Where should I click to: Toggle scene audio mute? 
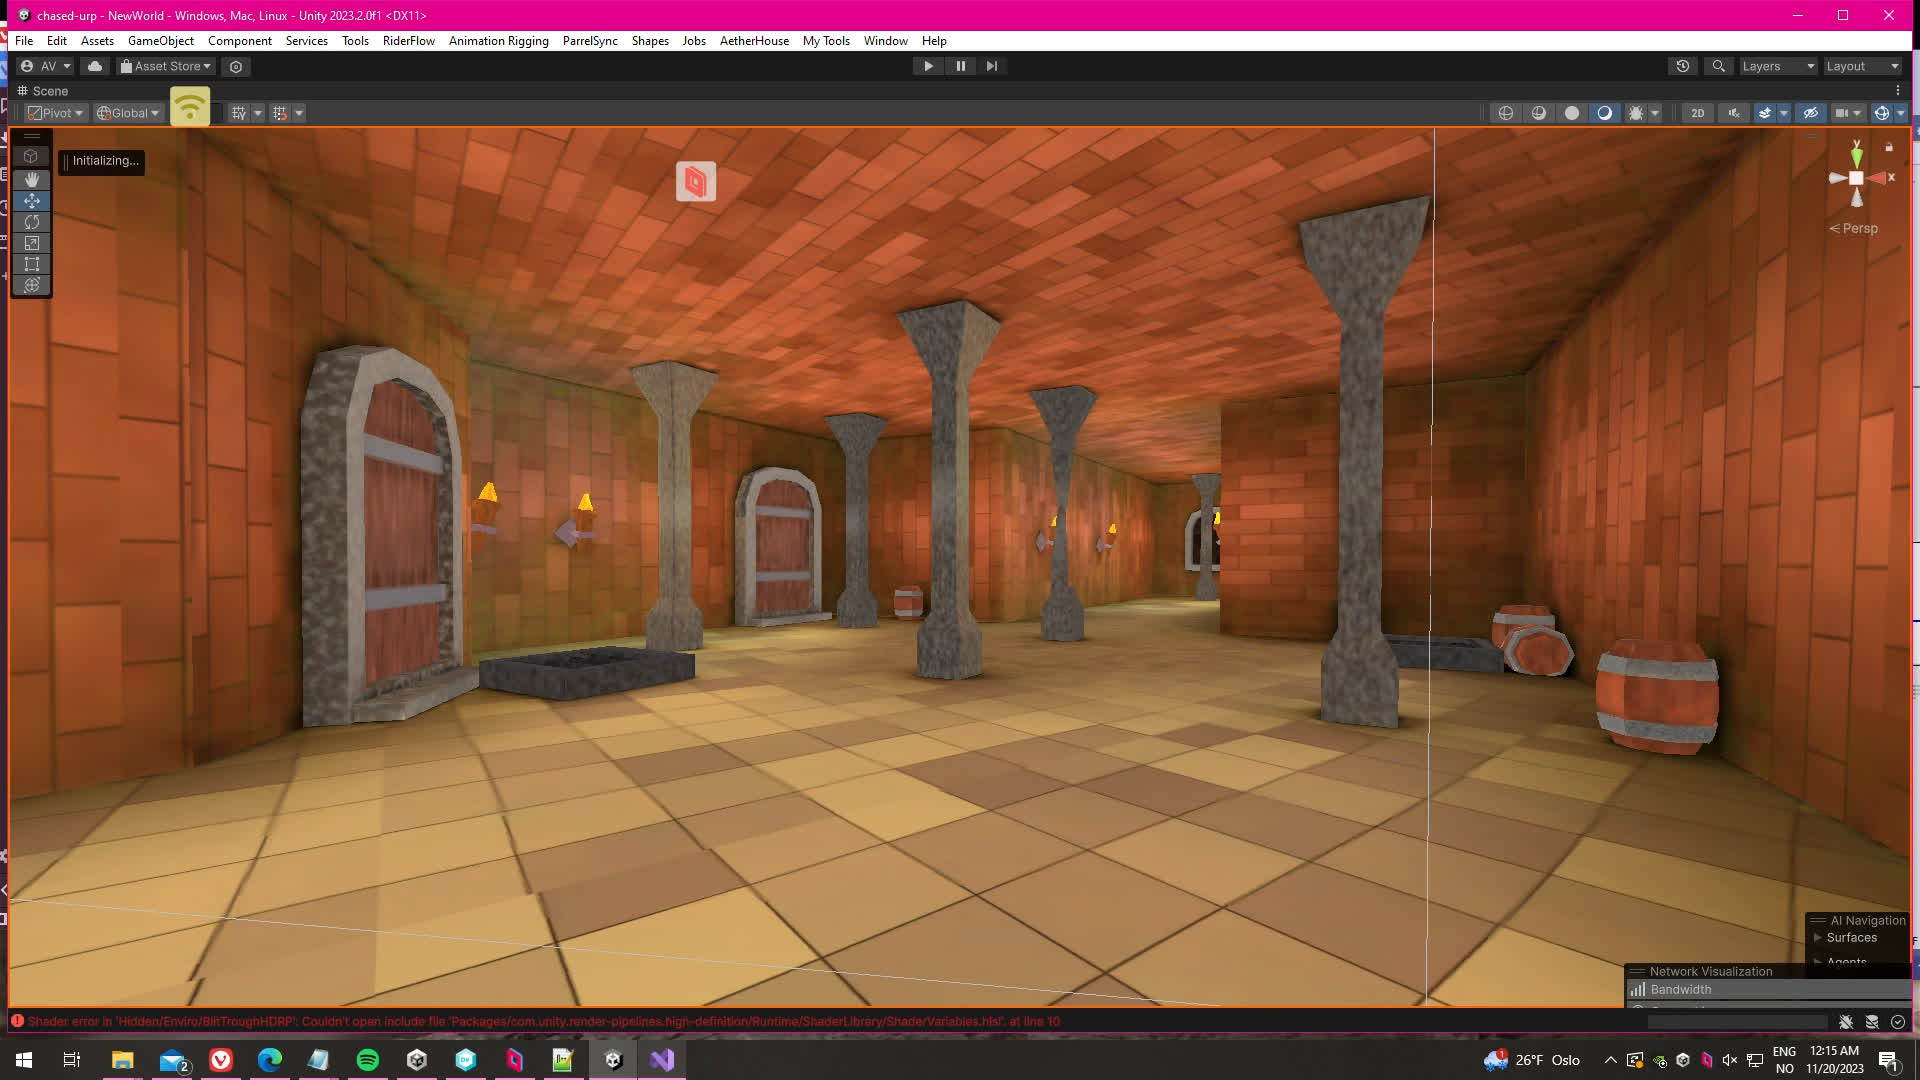[1734, 113]
